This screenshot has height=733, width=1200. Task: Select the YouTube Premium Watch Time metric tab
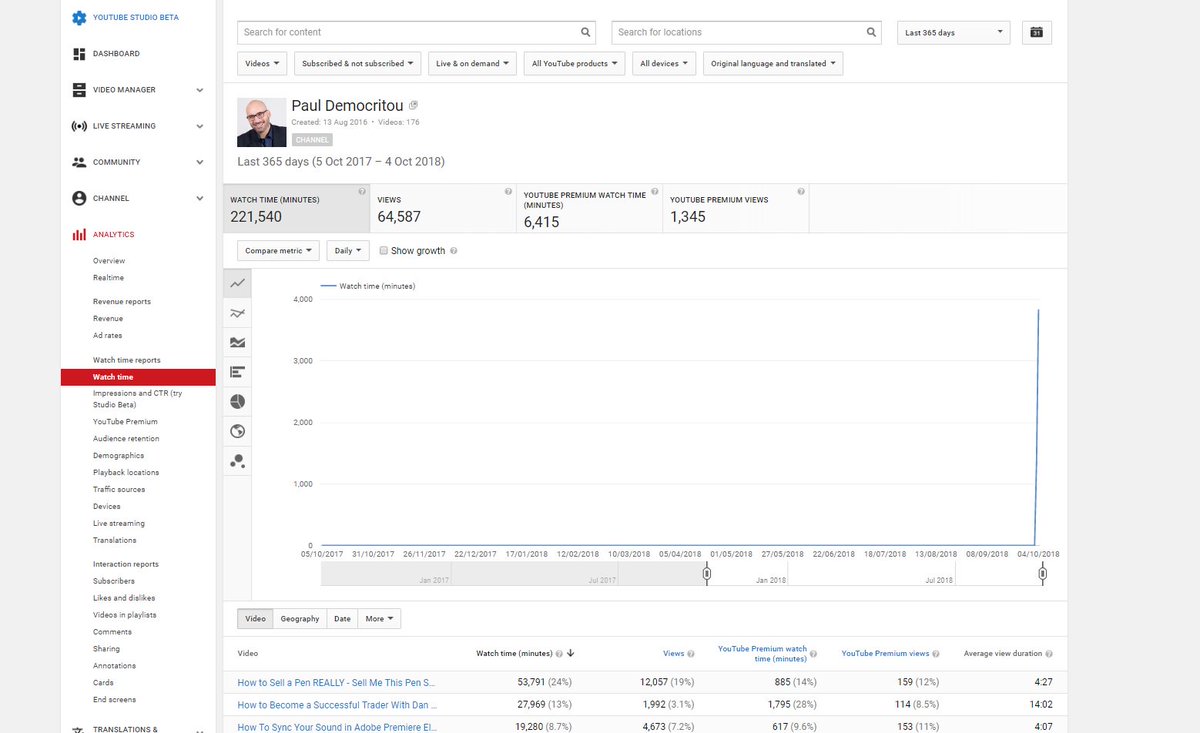click(x=589, y=208)
